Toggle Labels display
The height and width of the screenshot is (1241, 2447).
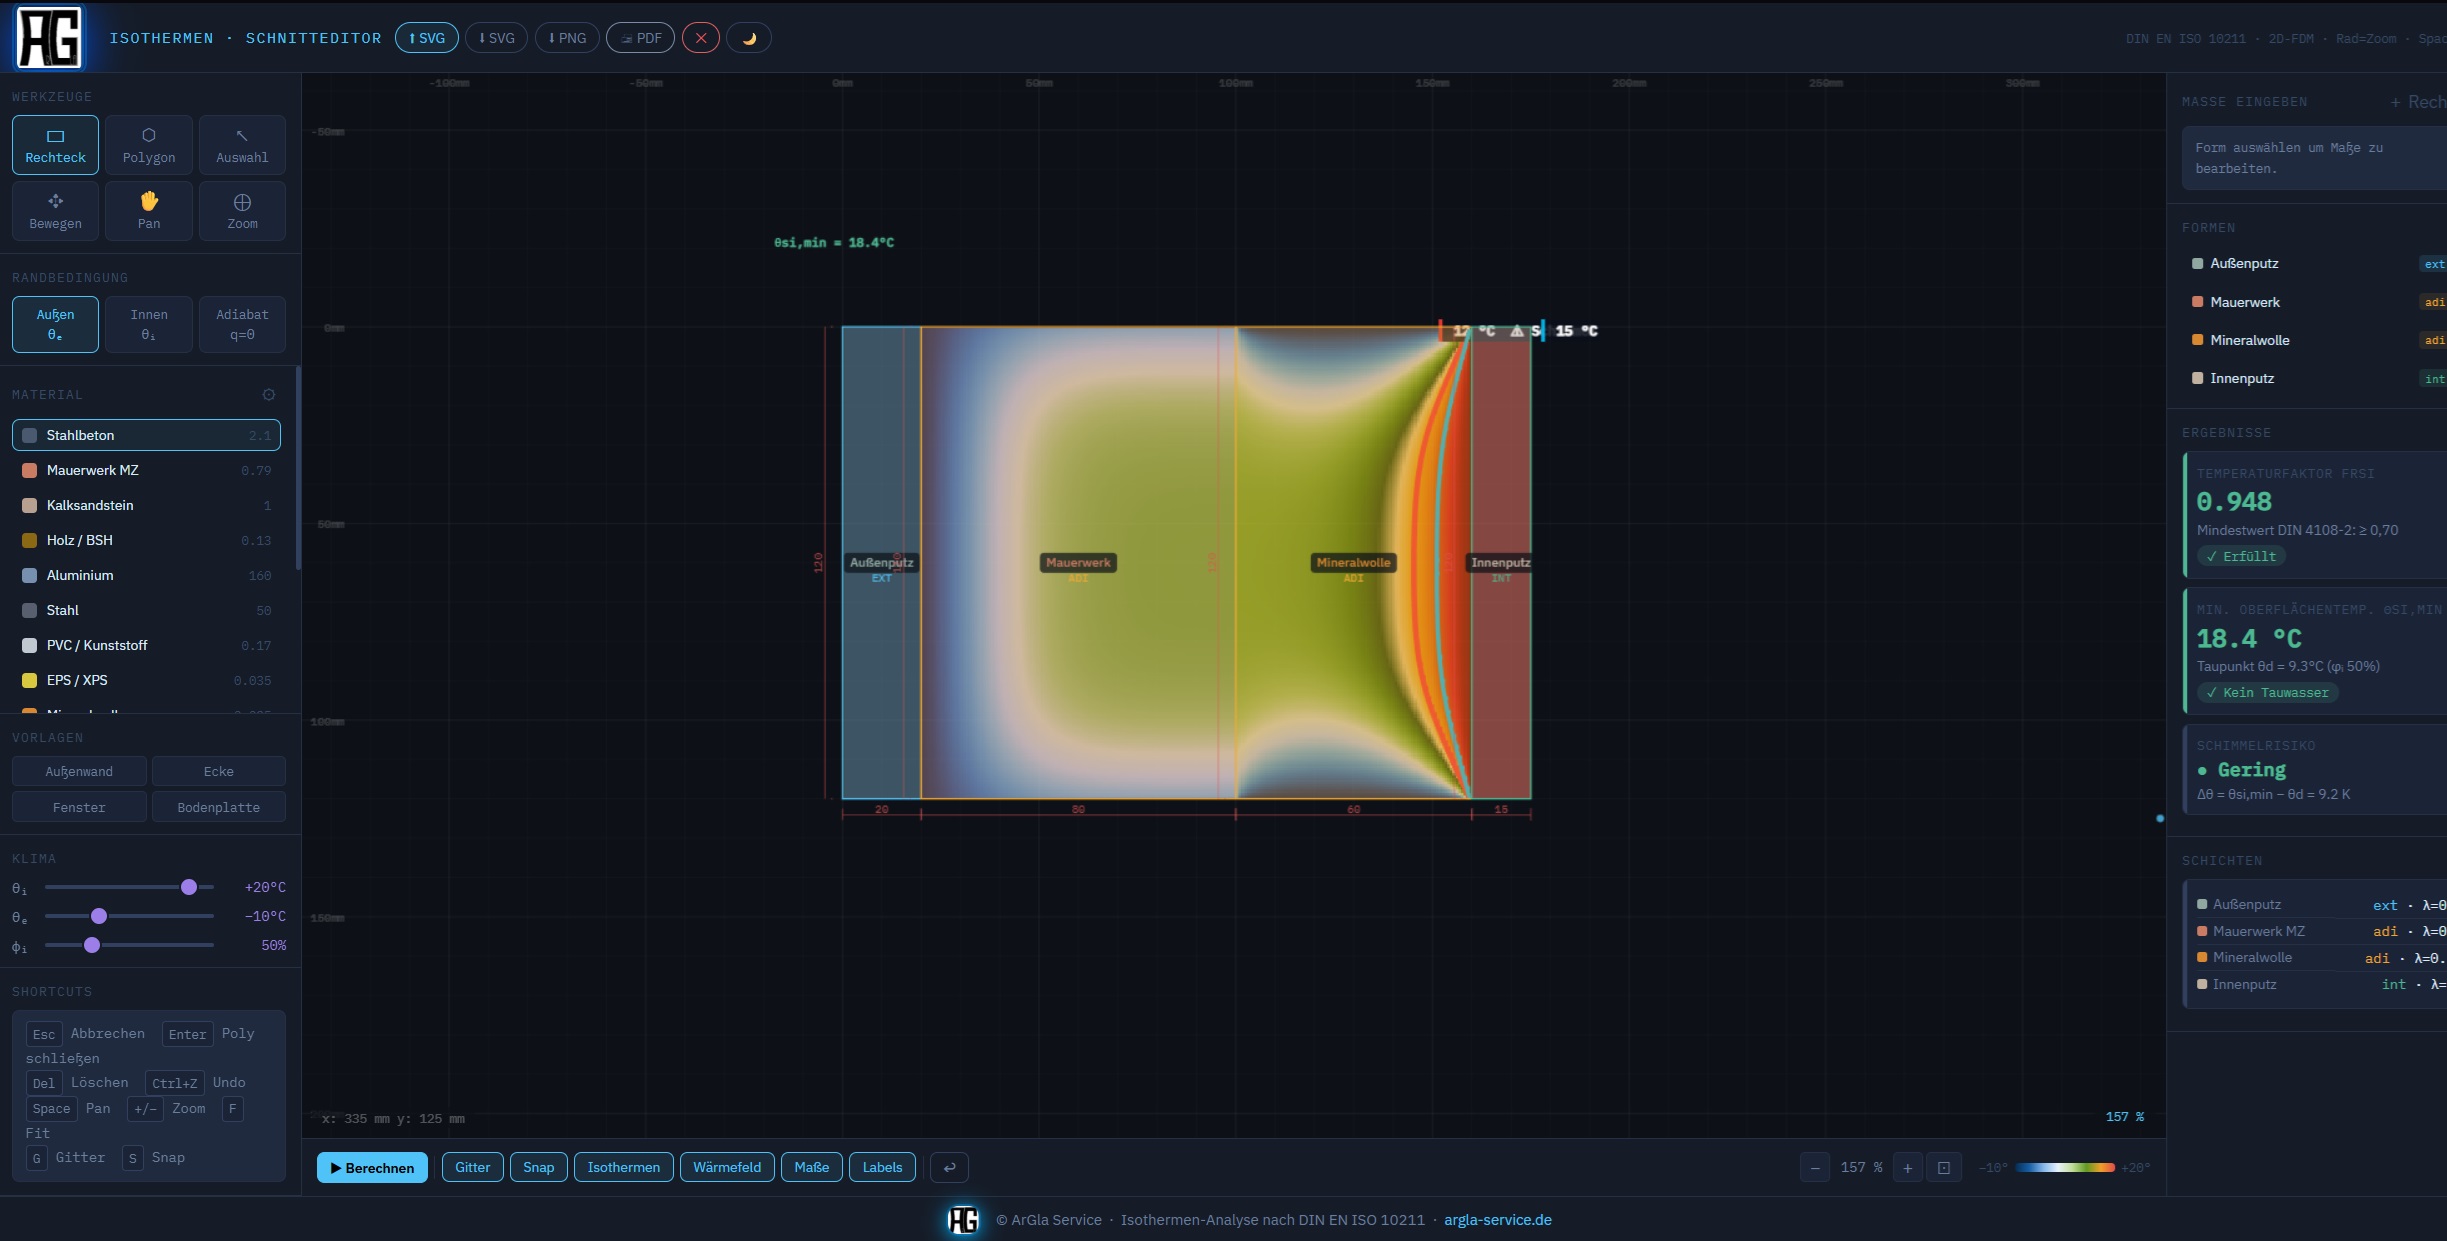tap(882, 1167)
